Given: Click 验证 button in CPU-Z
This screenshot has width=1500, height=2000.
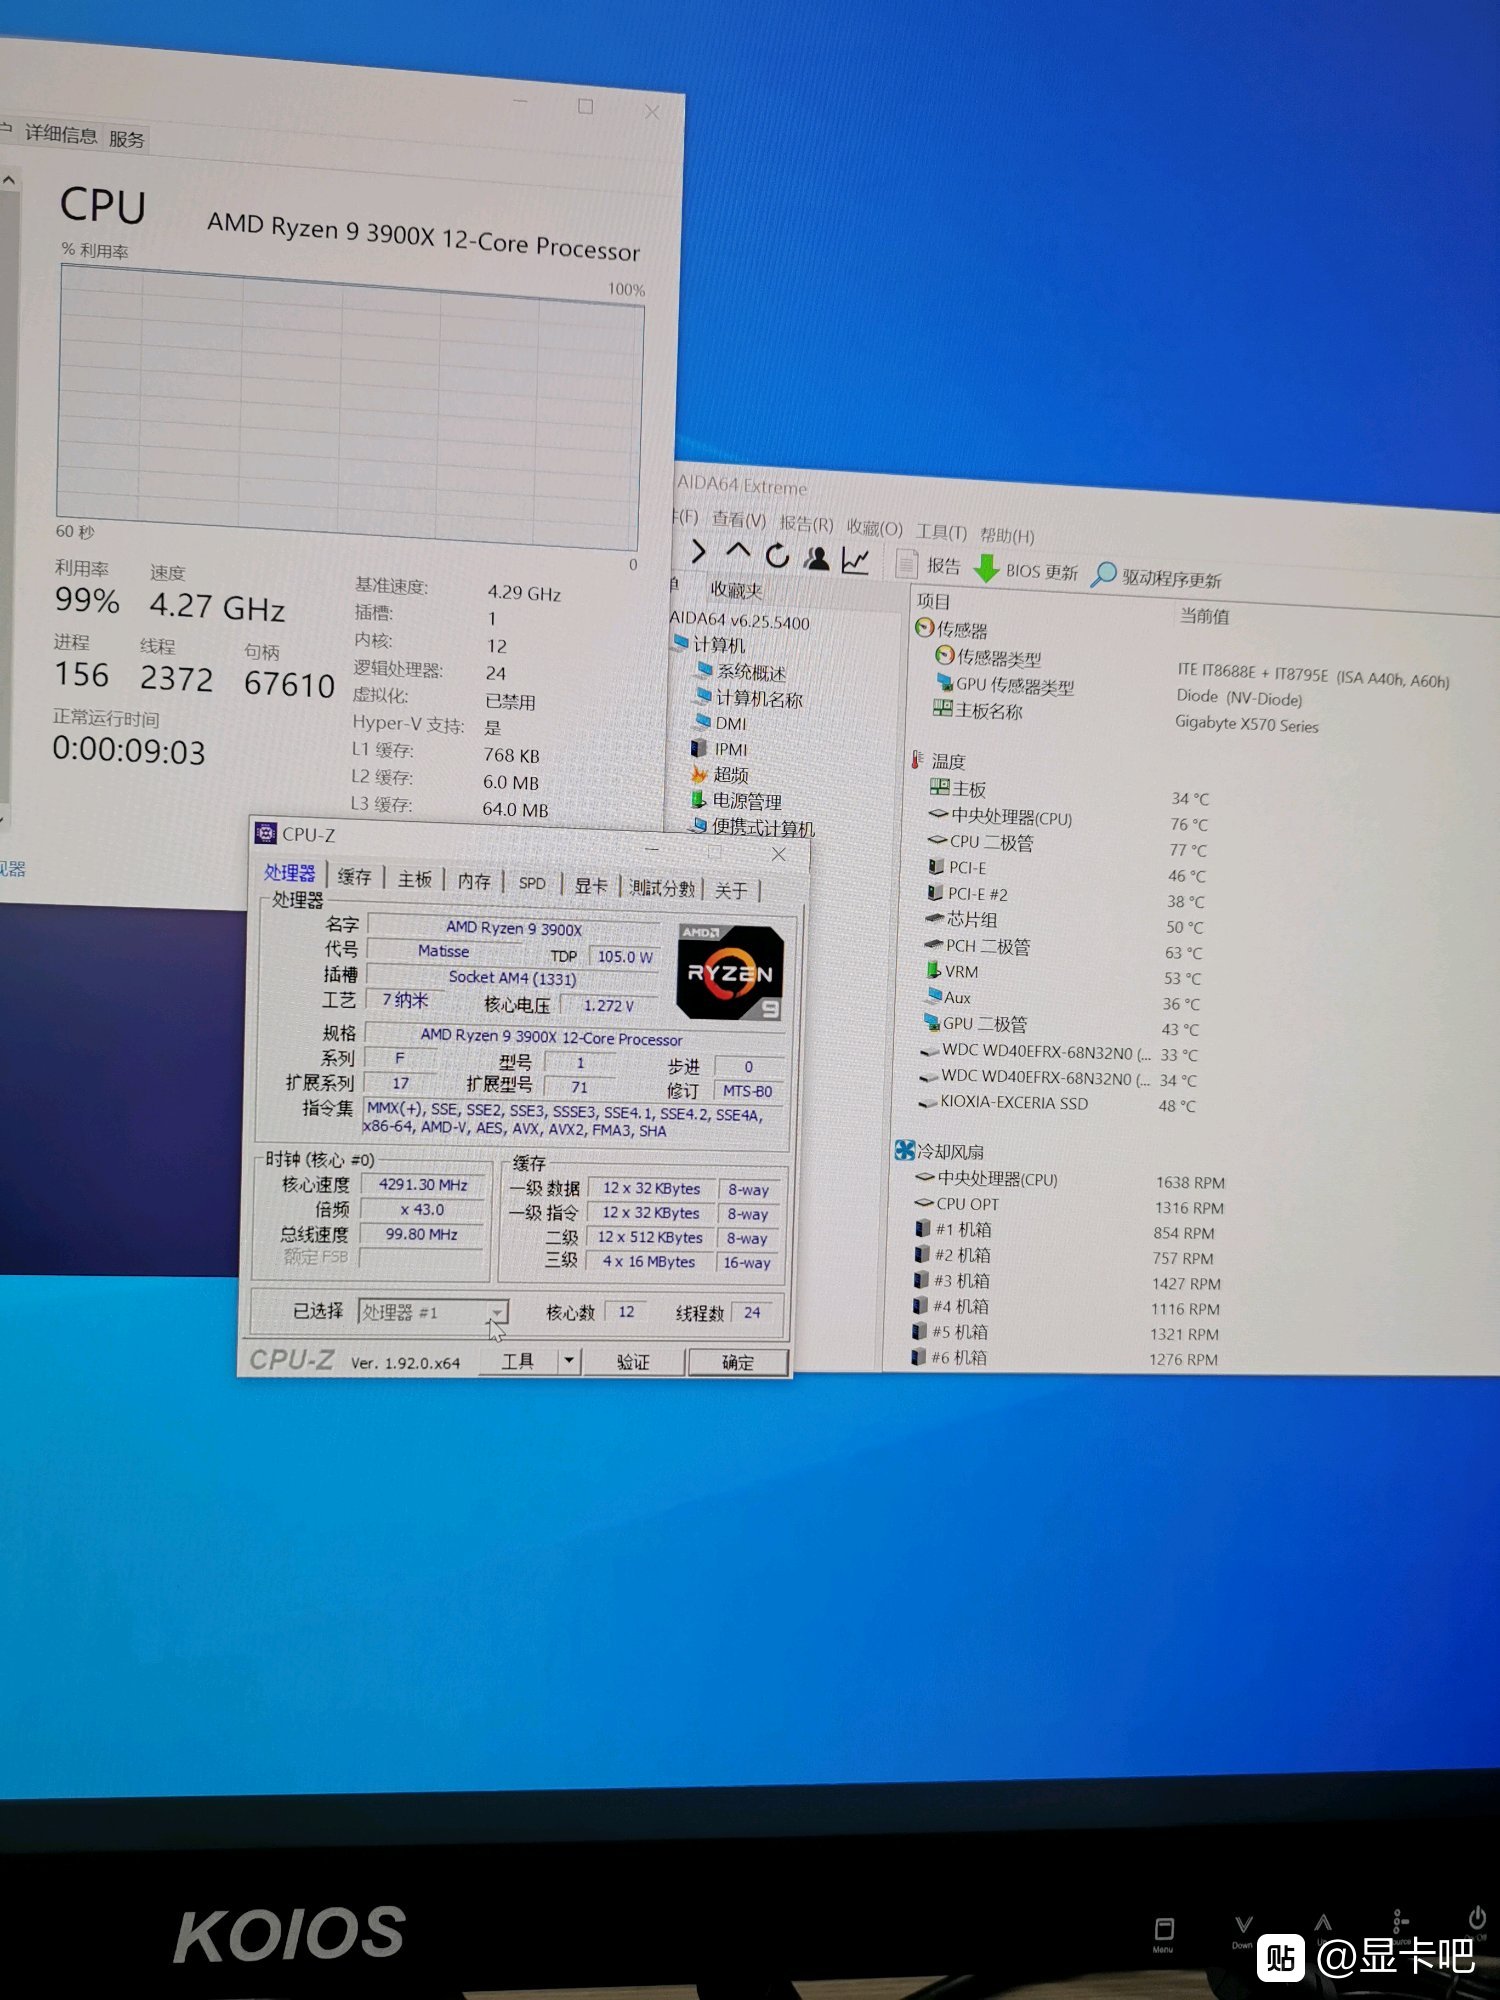Looking at the screenshot, I should 633,1362.
